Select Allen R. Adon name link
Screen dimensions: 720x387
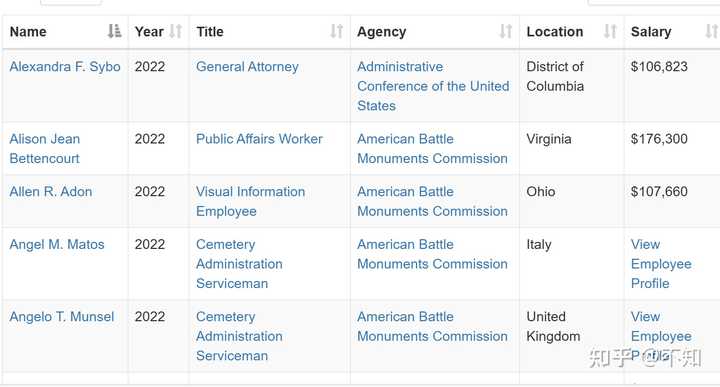tap(51, 191)
